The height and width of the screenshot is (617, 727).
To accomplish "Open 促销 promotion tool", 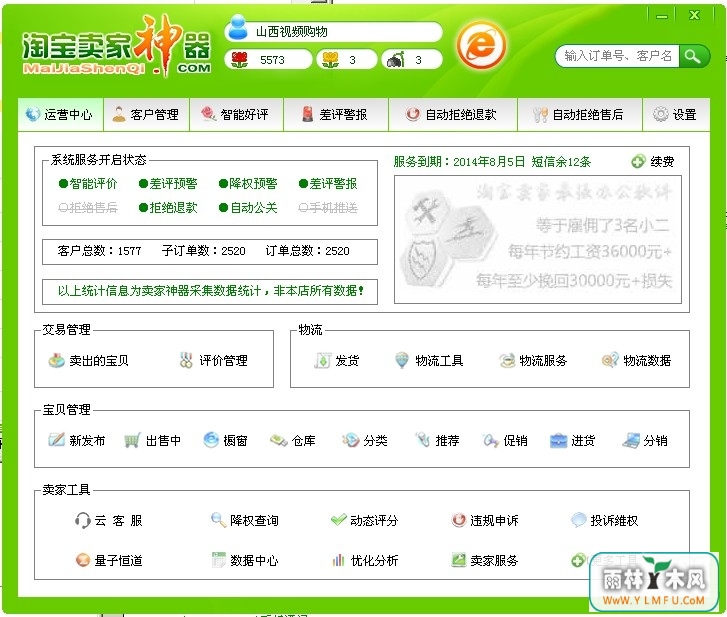I will pyautogui.click(x=504, y=440).
